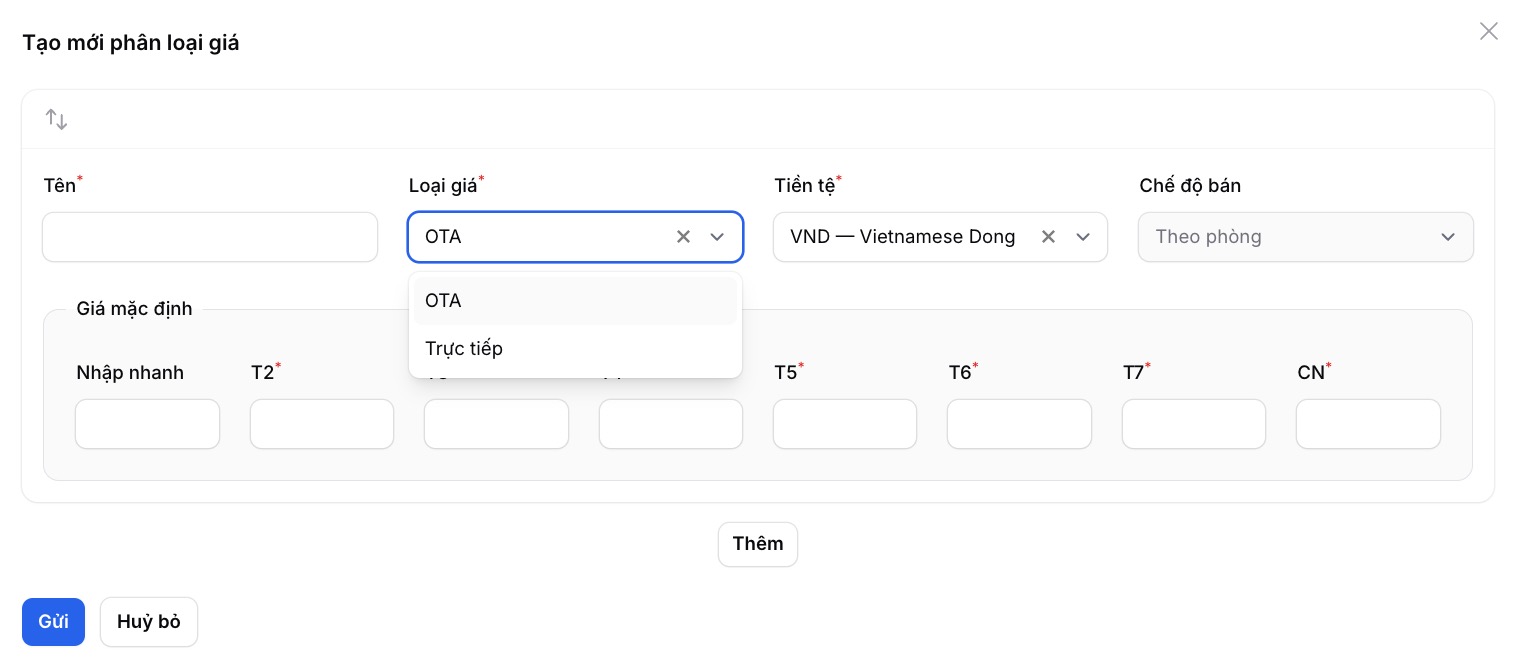
Task: Focus the CN price input field
Action: coord(1368,424)
